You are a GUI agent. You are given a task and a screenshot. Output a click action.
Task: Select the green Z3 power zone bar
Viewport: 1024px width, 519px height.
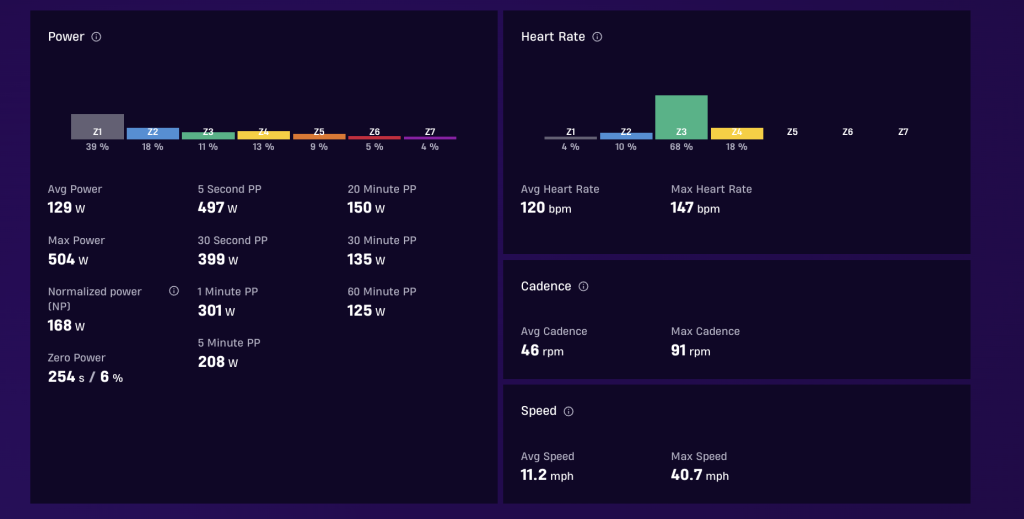(208, 136)
